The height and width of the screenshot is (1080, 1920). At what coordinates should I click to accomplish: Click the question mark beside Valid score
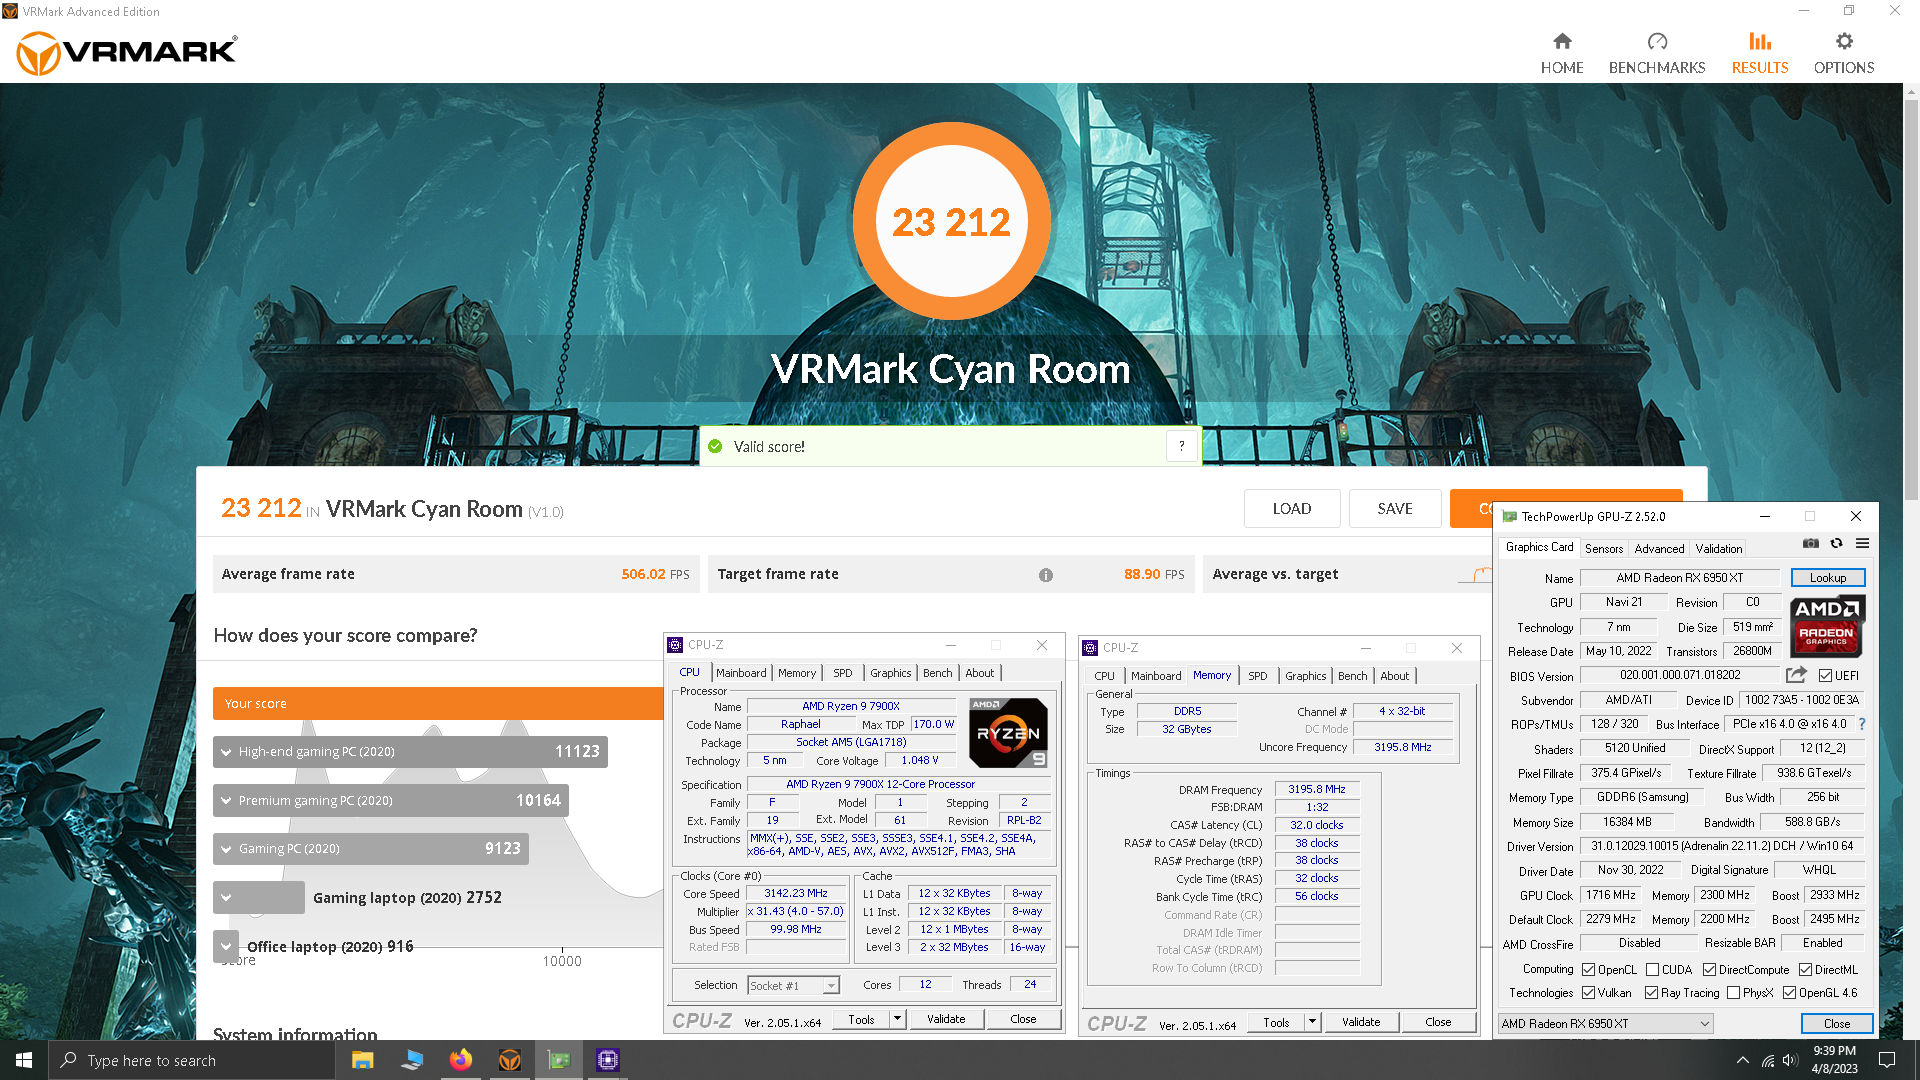tap(1181, 446)
